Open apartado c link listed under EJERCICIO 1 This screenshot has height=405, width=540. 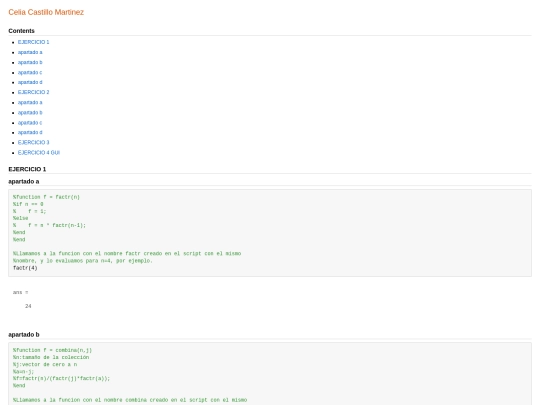tap(30, 72)
